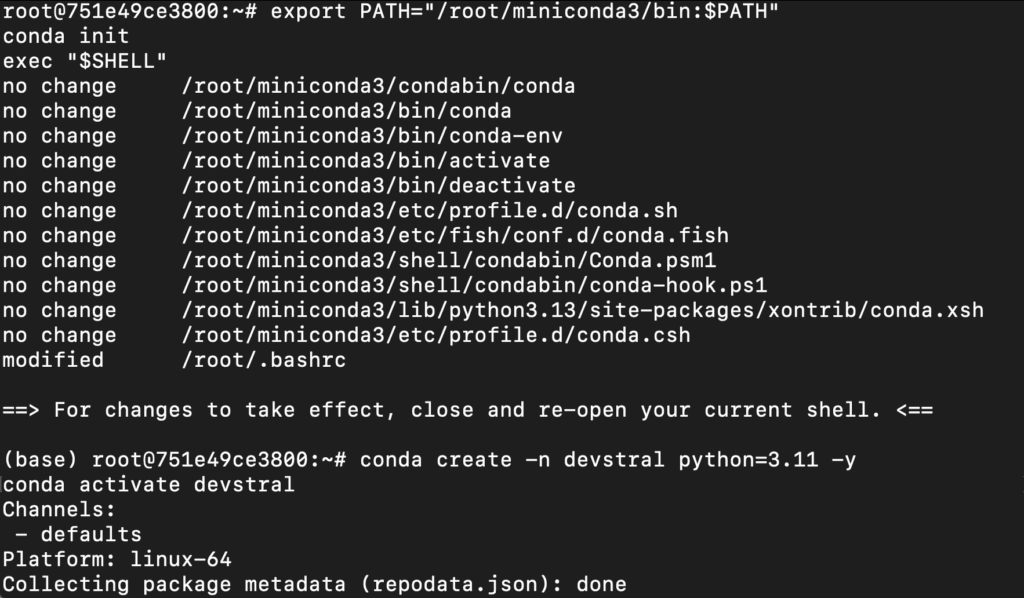Viewport: 1024px width, 598px height.
Task: Click the bin/deactivate path
Action: [x=378, y=185]
